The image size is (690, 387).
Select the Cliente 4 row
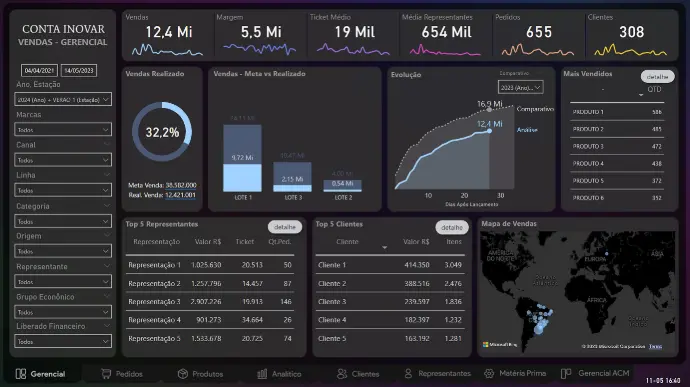pyautogui.click(x=390, y=320)
